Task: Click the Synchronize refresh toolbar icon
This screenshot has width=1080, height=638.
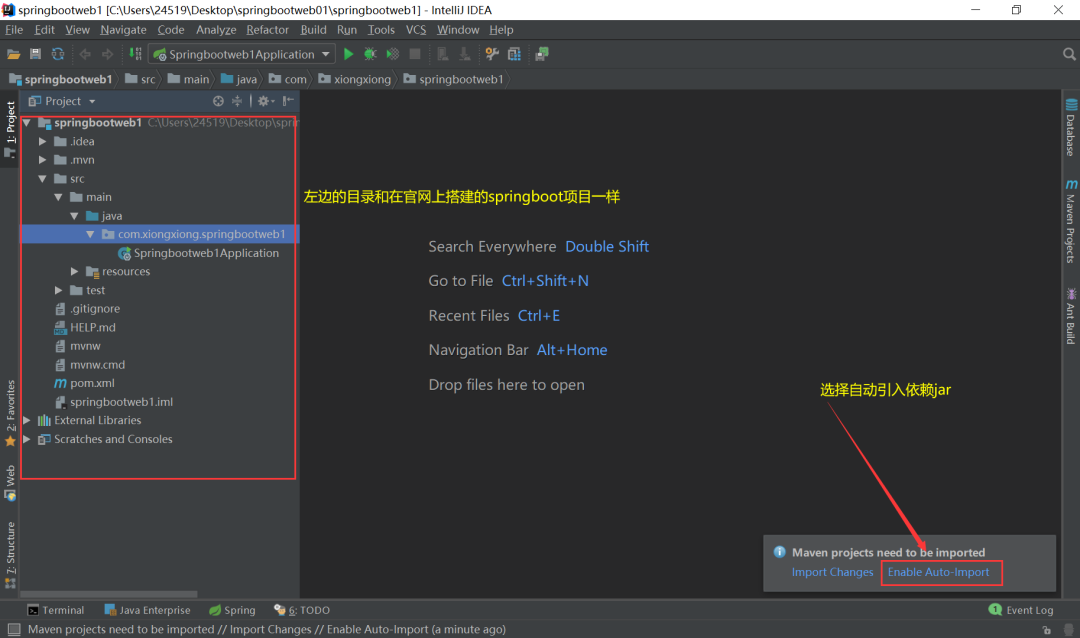Action: 58,54
